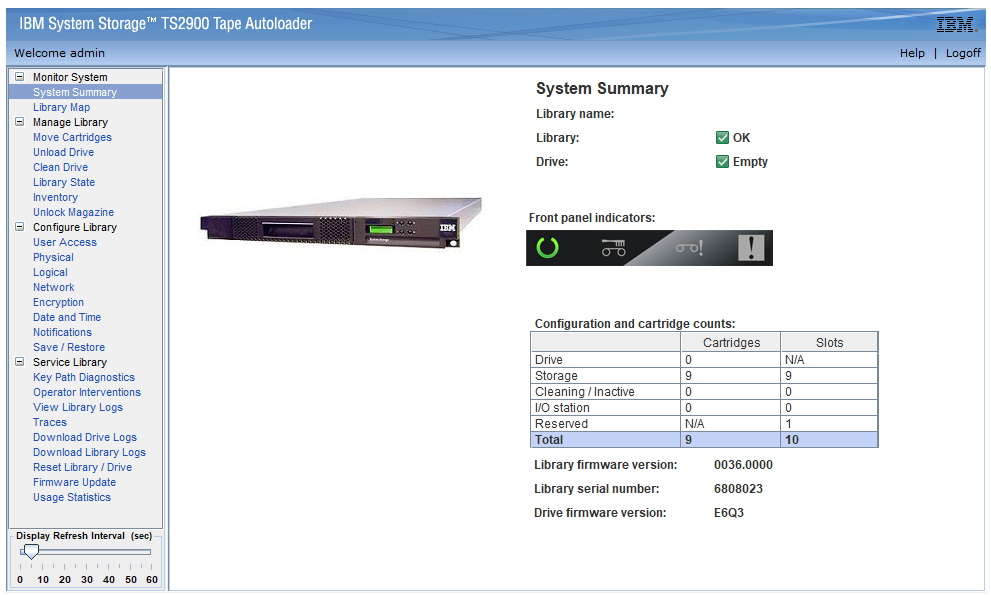Open the Unload Drive page
991x595 pixels.
coord(63,152)
